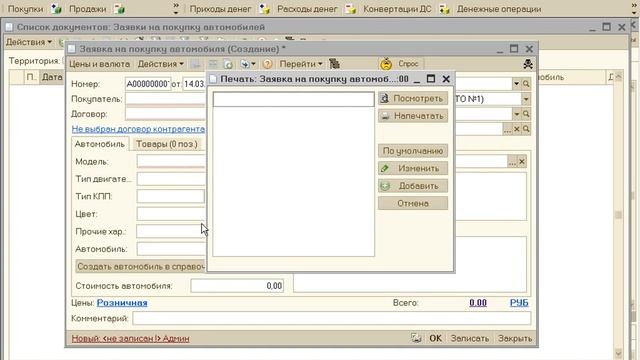Click the ellipsis button in contract link row

507,129
